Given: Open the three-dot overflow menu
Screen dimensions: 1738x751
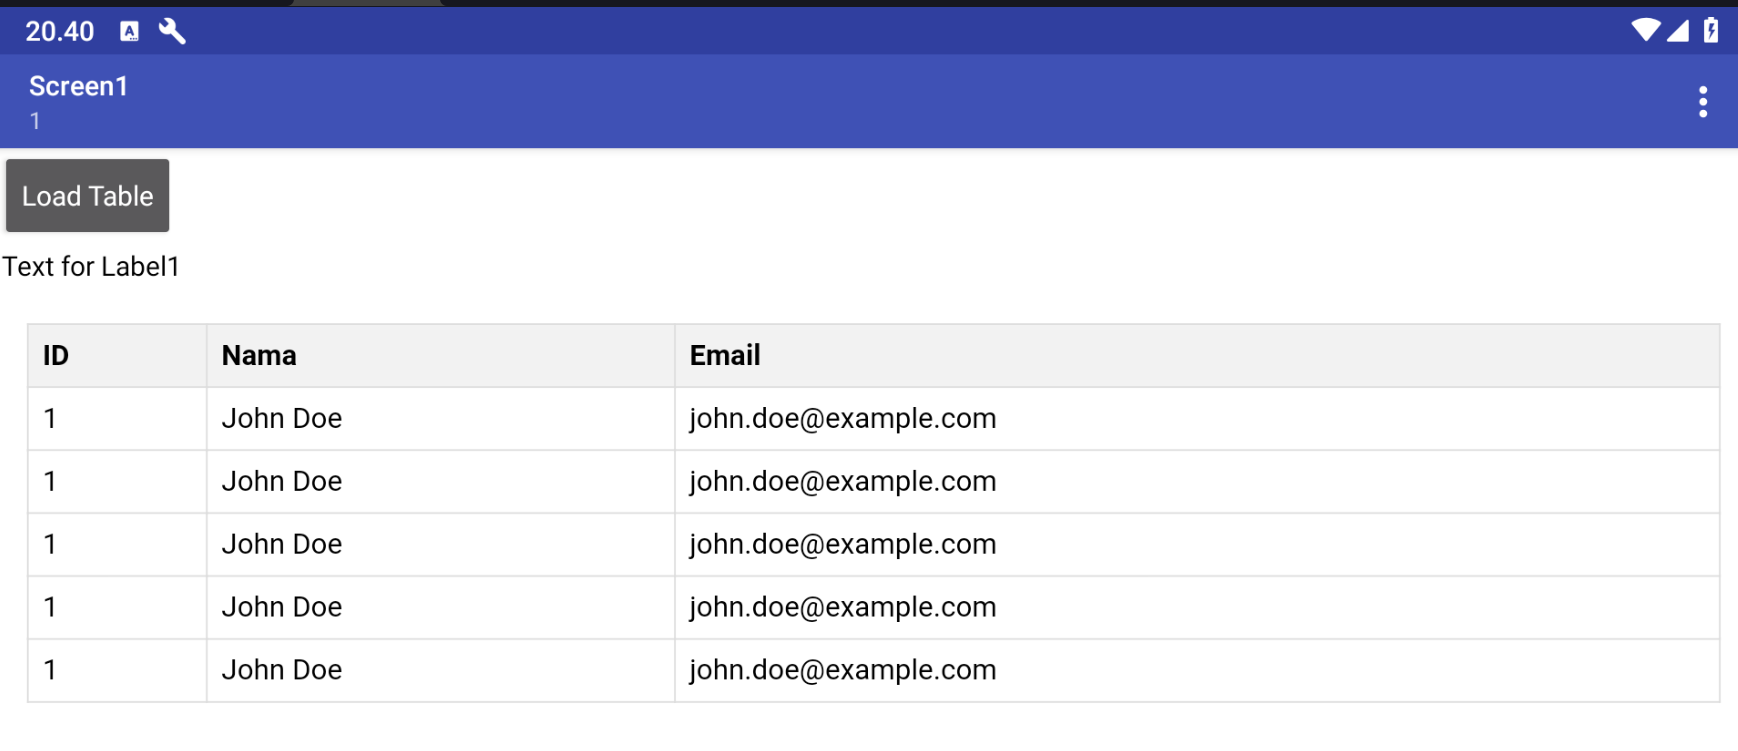Looking at the screenshot, I should click(x=1702, y=102).
